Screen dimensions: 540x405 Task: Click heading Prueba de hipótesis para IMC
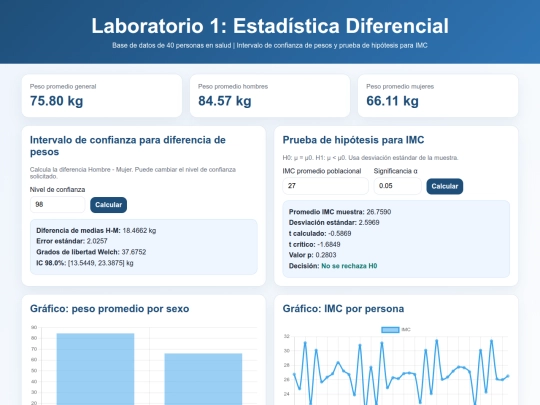(x=353, y=140)
